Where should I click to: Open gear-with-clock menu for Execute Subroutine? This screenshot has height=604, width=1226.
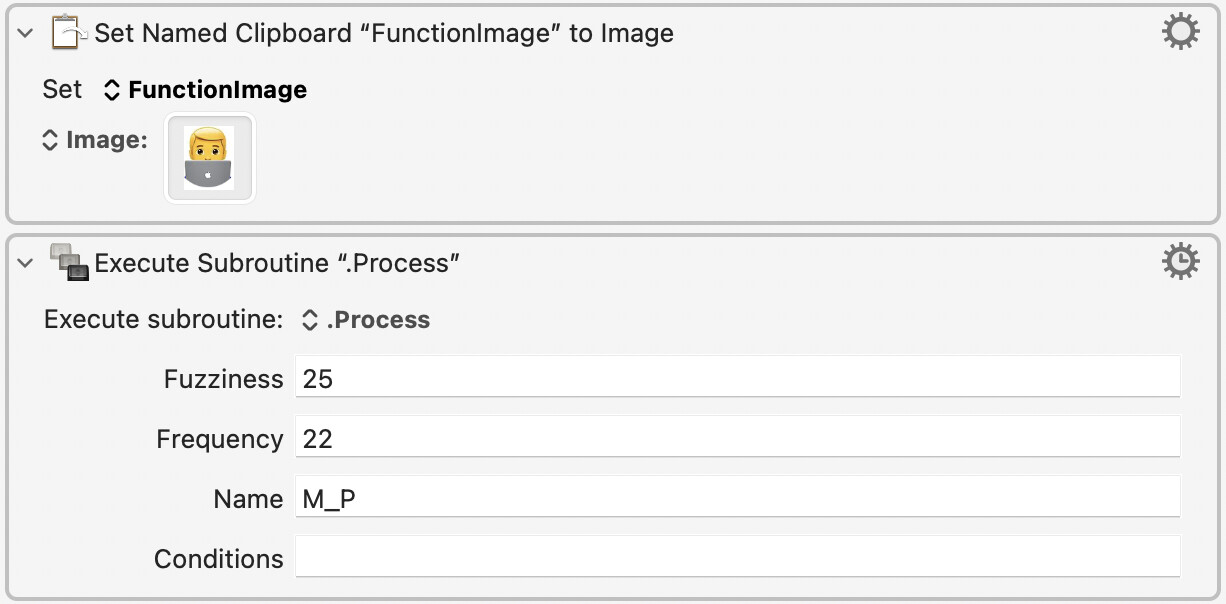(x=1180, y=262)
